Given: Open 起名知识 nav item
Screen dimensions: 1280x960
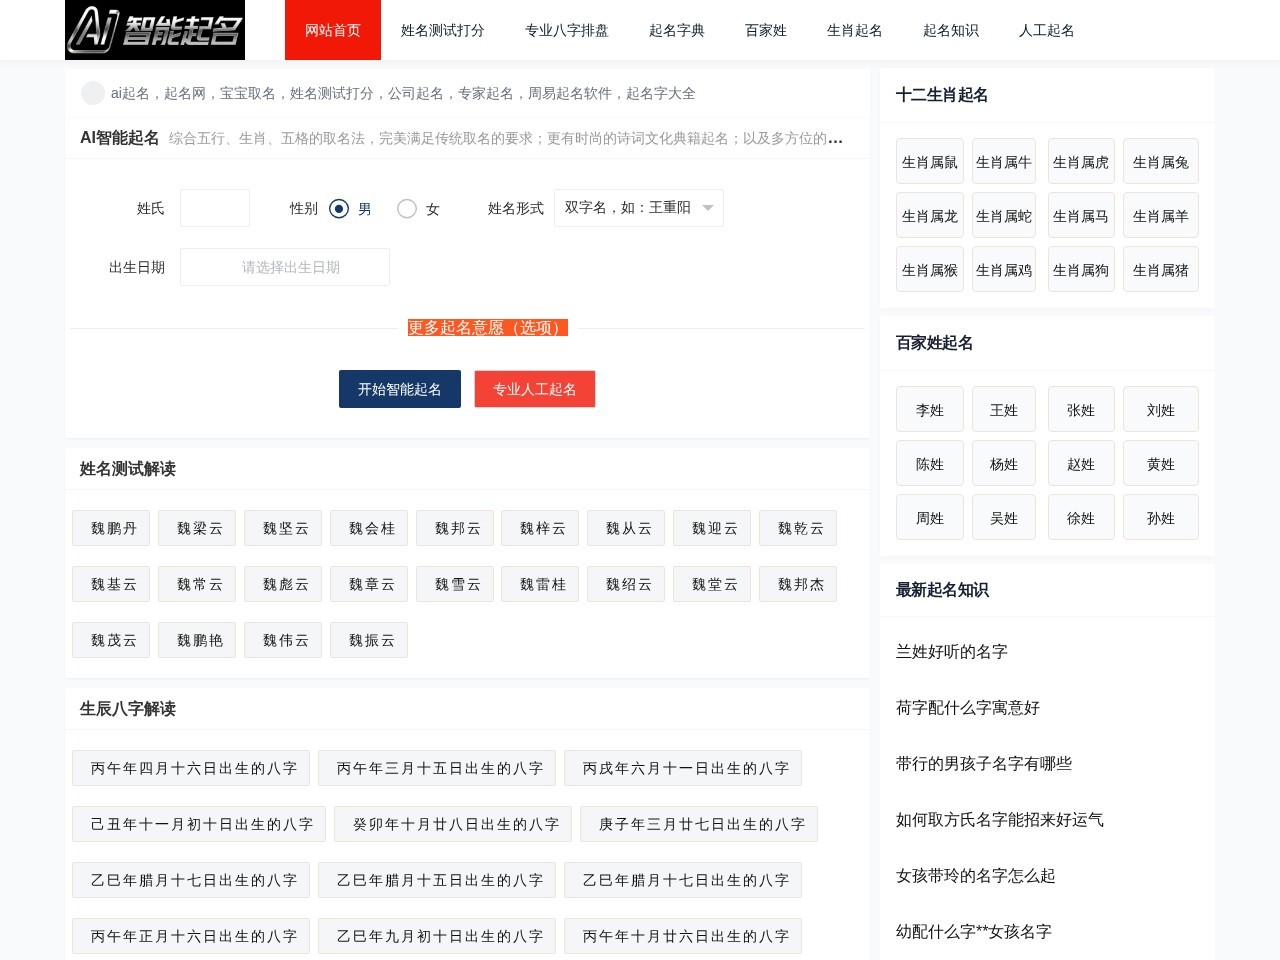Looking at the screenshot, I should tap(951, 30).
